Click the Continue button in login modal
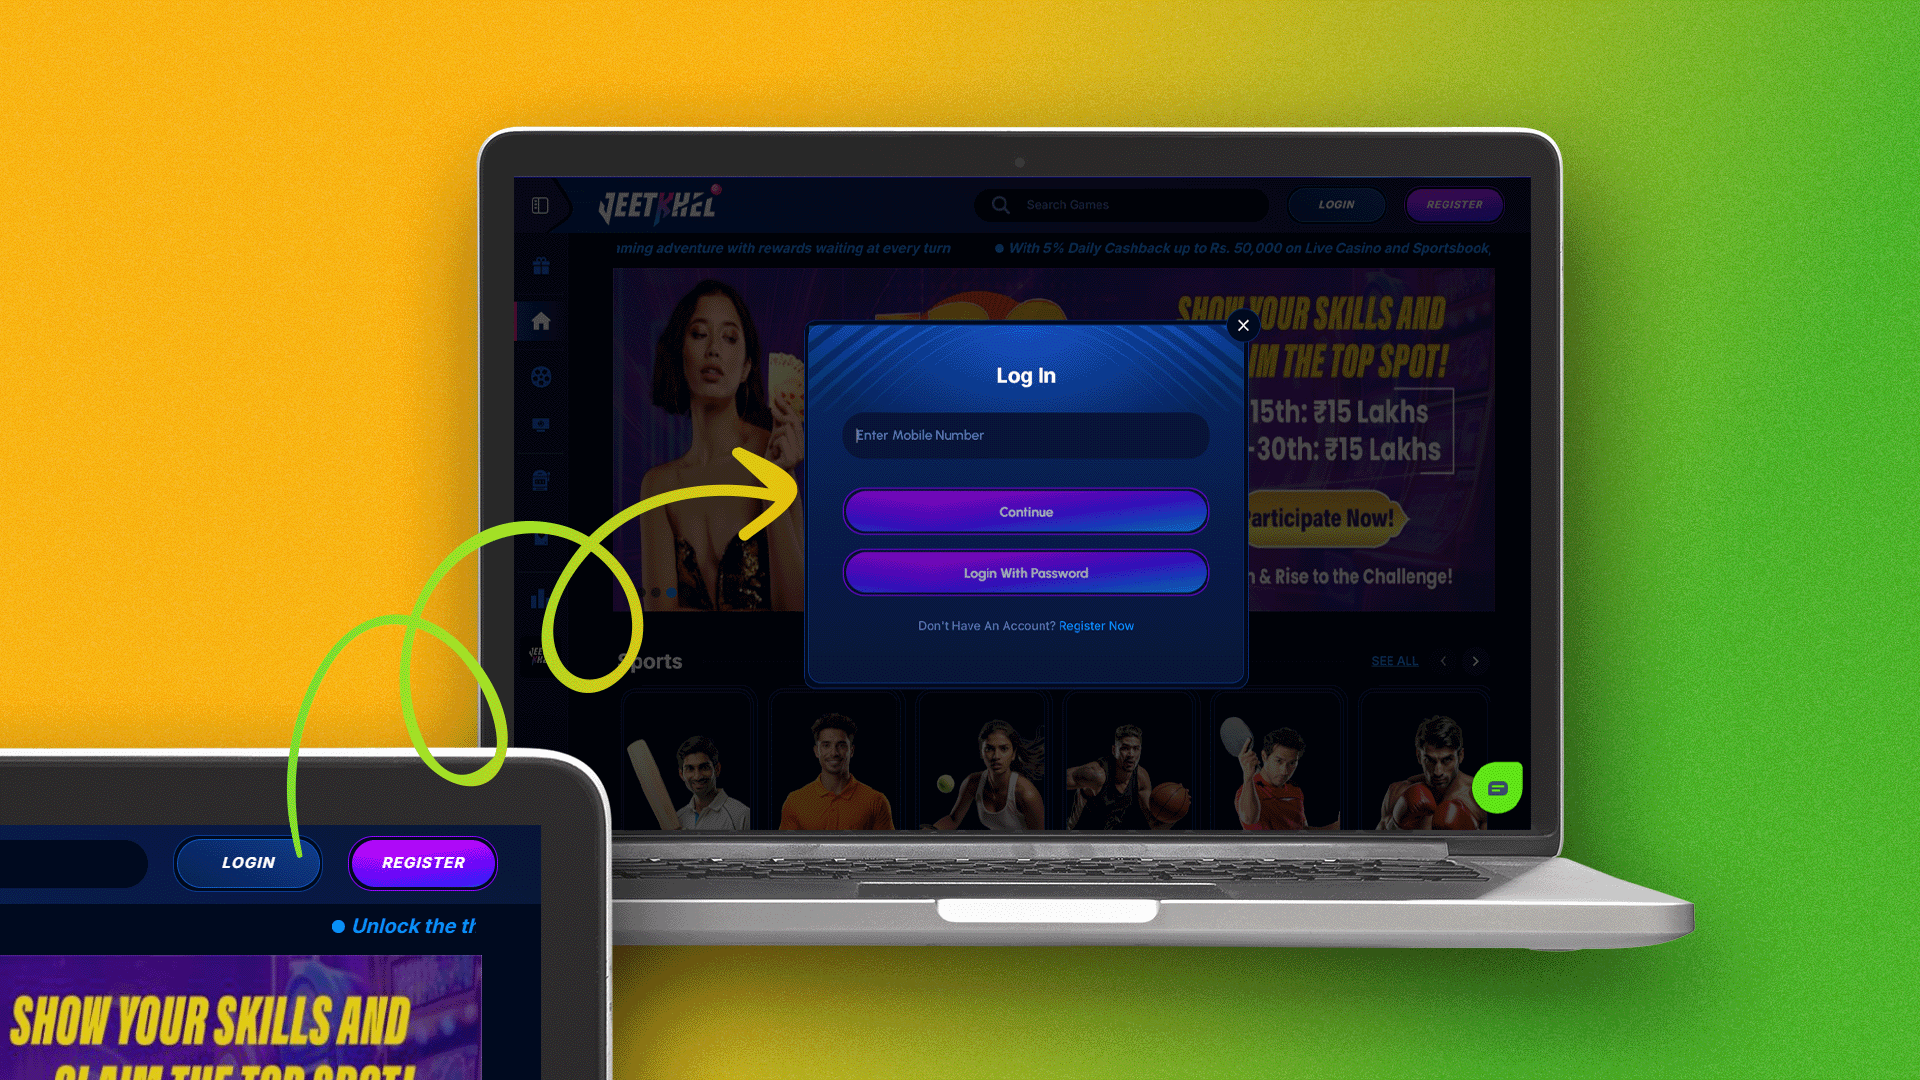Image resolution: width=1920 pixels, height=1080 pixels. click(1025, 512)
